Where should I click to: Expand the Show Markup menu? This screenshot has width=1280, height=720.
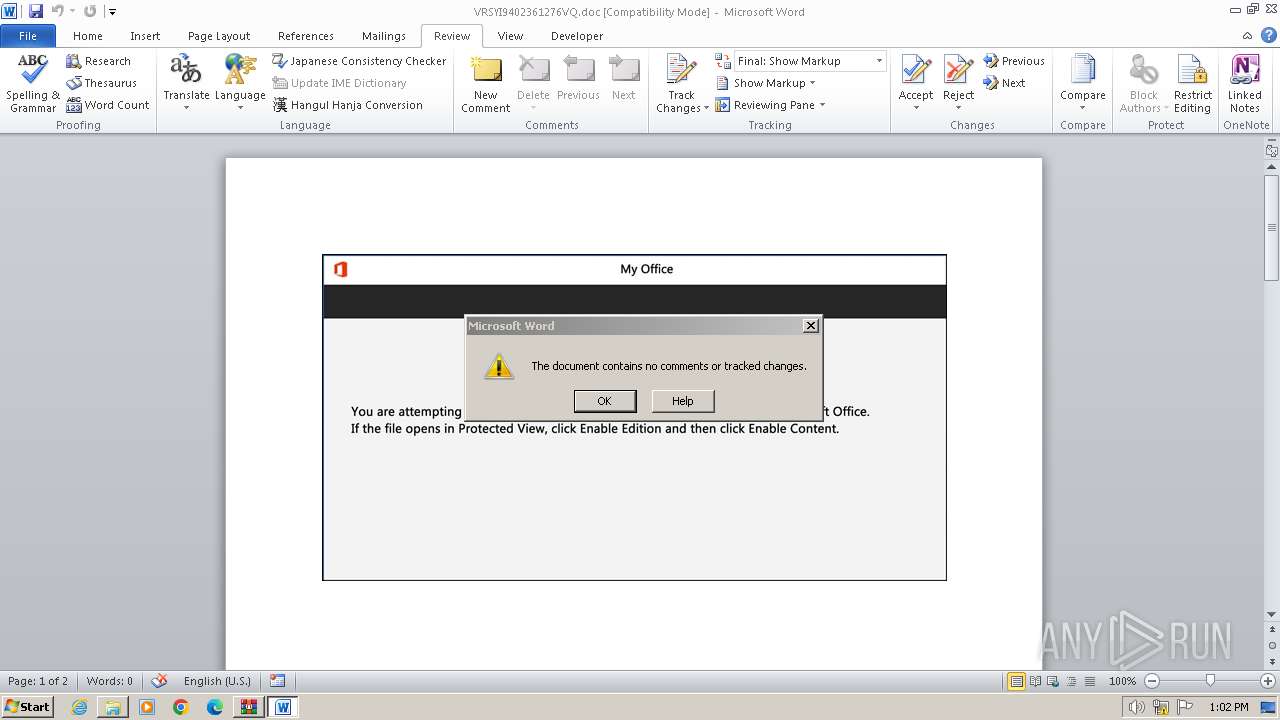pyautogui.click(x=767, y=83)
